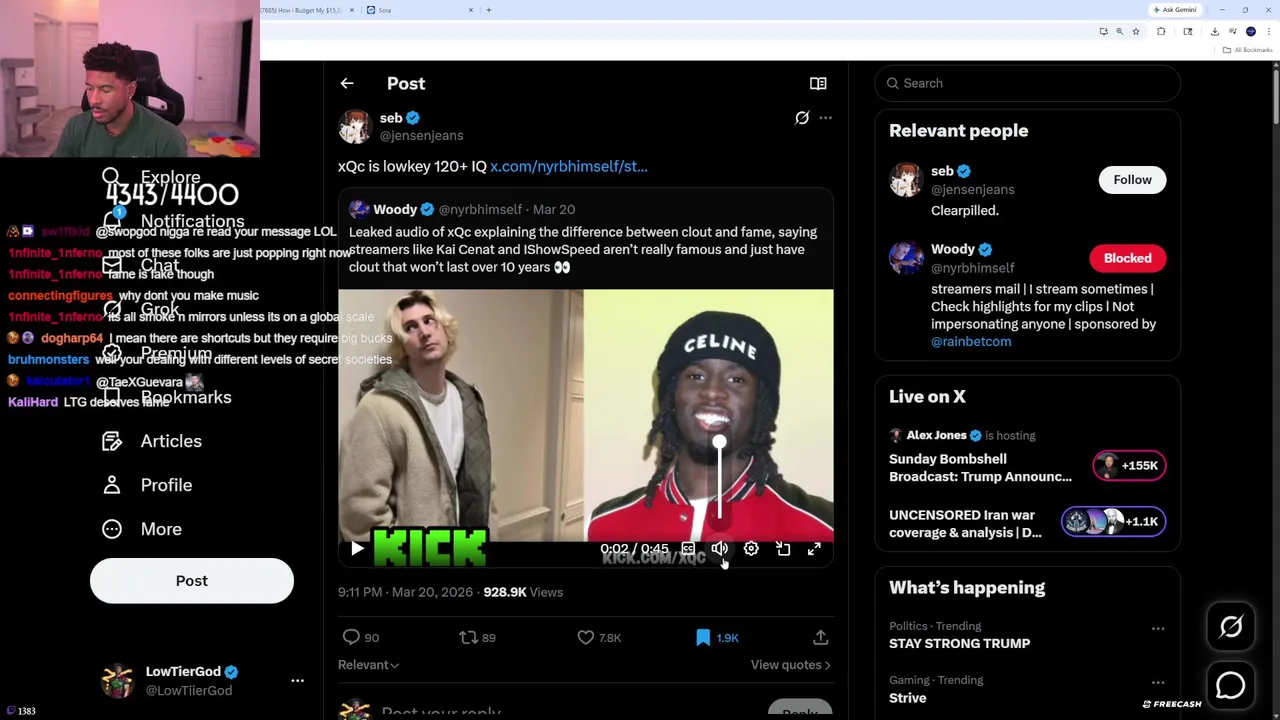Open Profile in the sidebar

coord(147,485)
